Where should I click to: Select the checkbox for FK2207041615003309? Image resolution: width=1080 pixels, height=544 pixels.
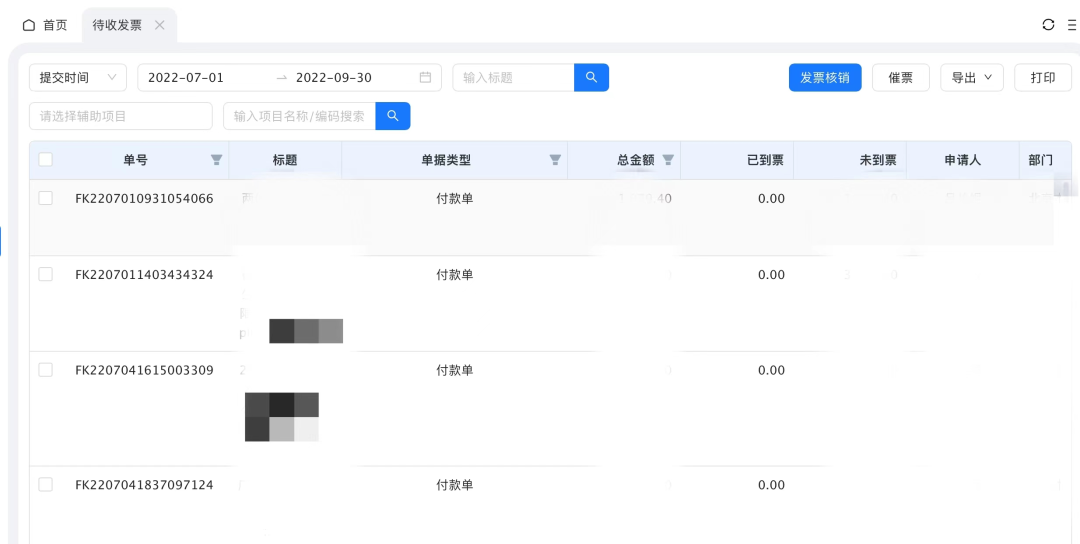[x=46, y=371]
